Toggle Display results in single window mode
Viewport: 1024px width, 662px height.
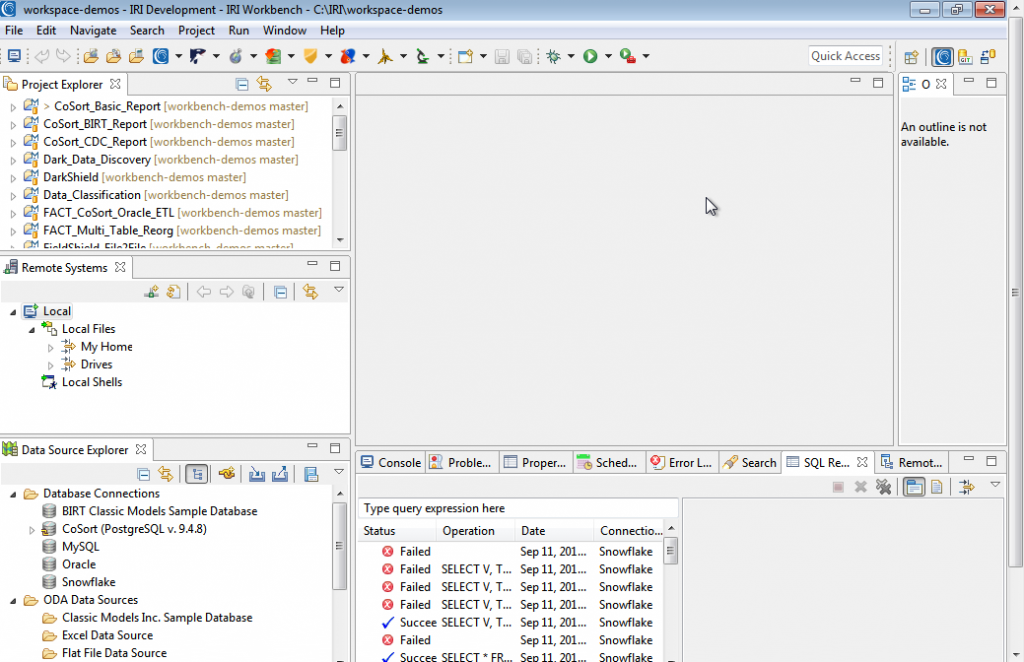click(x=914, y=487)
